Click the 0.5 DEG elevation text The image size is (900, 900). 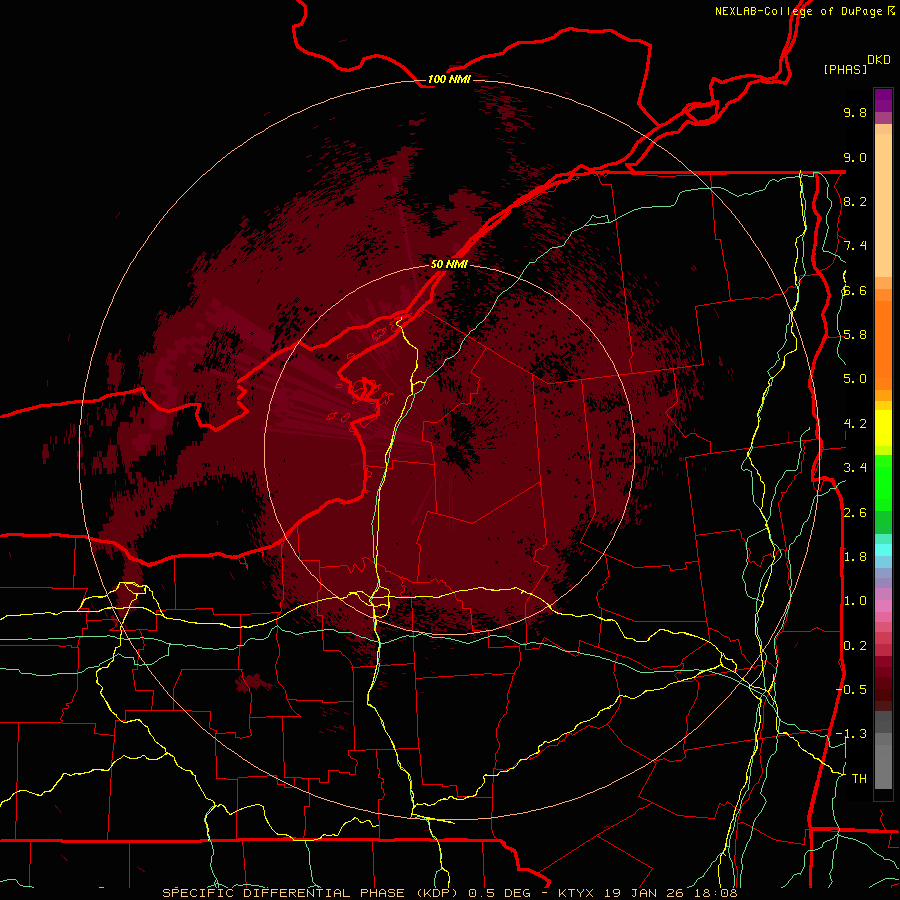tap(501, 893)
